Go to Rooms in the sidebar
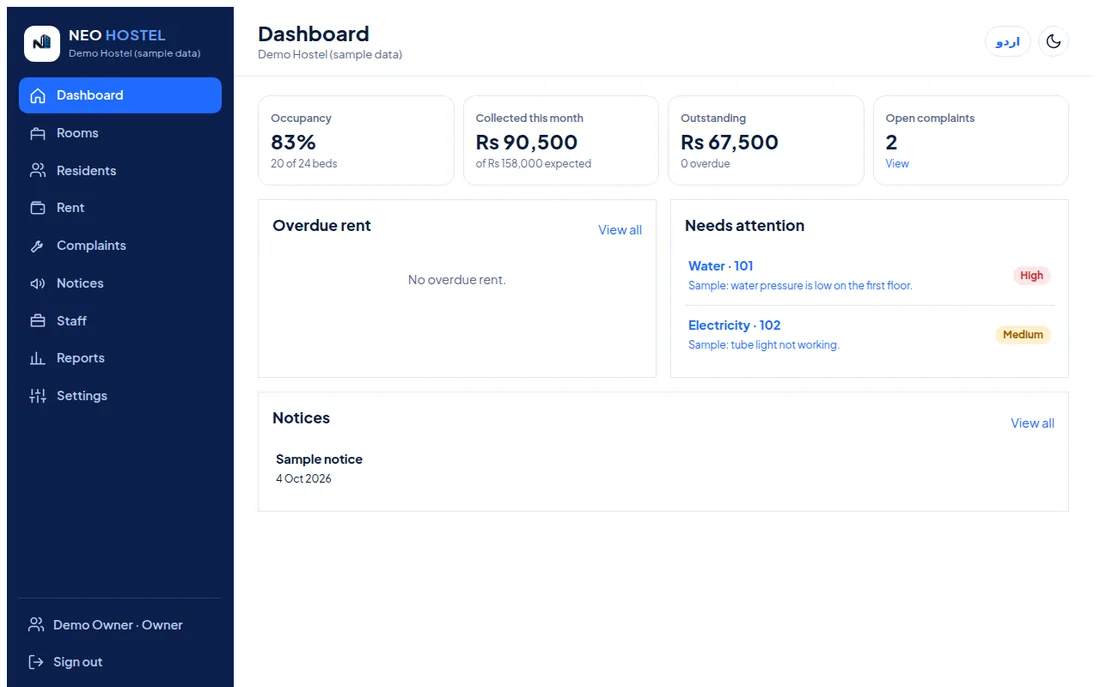 click(x=120, y=133)
